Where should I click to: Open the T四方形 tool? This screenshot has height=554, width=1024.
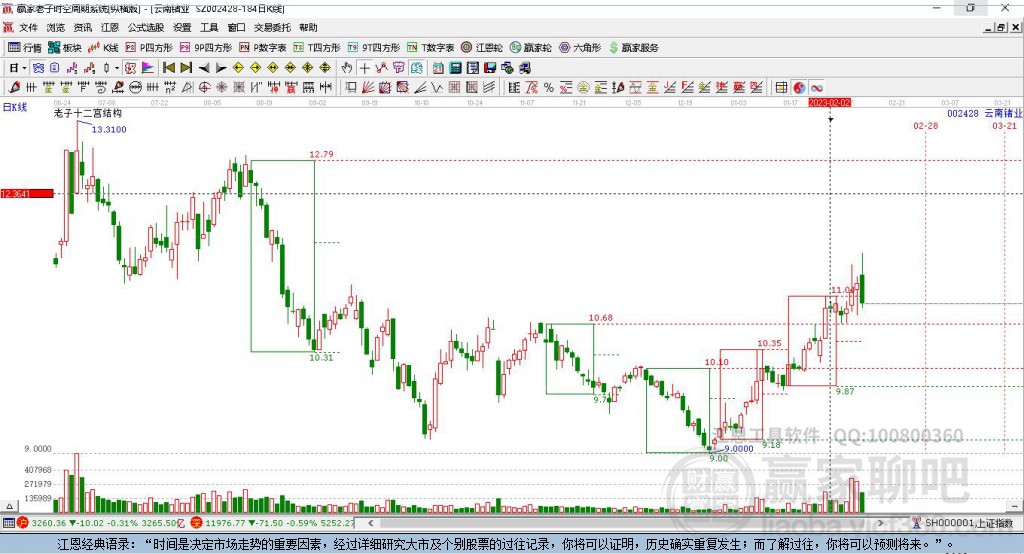coord(317,48)
